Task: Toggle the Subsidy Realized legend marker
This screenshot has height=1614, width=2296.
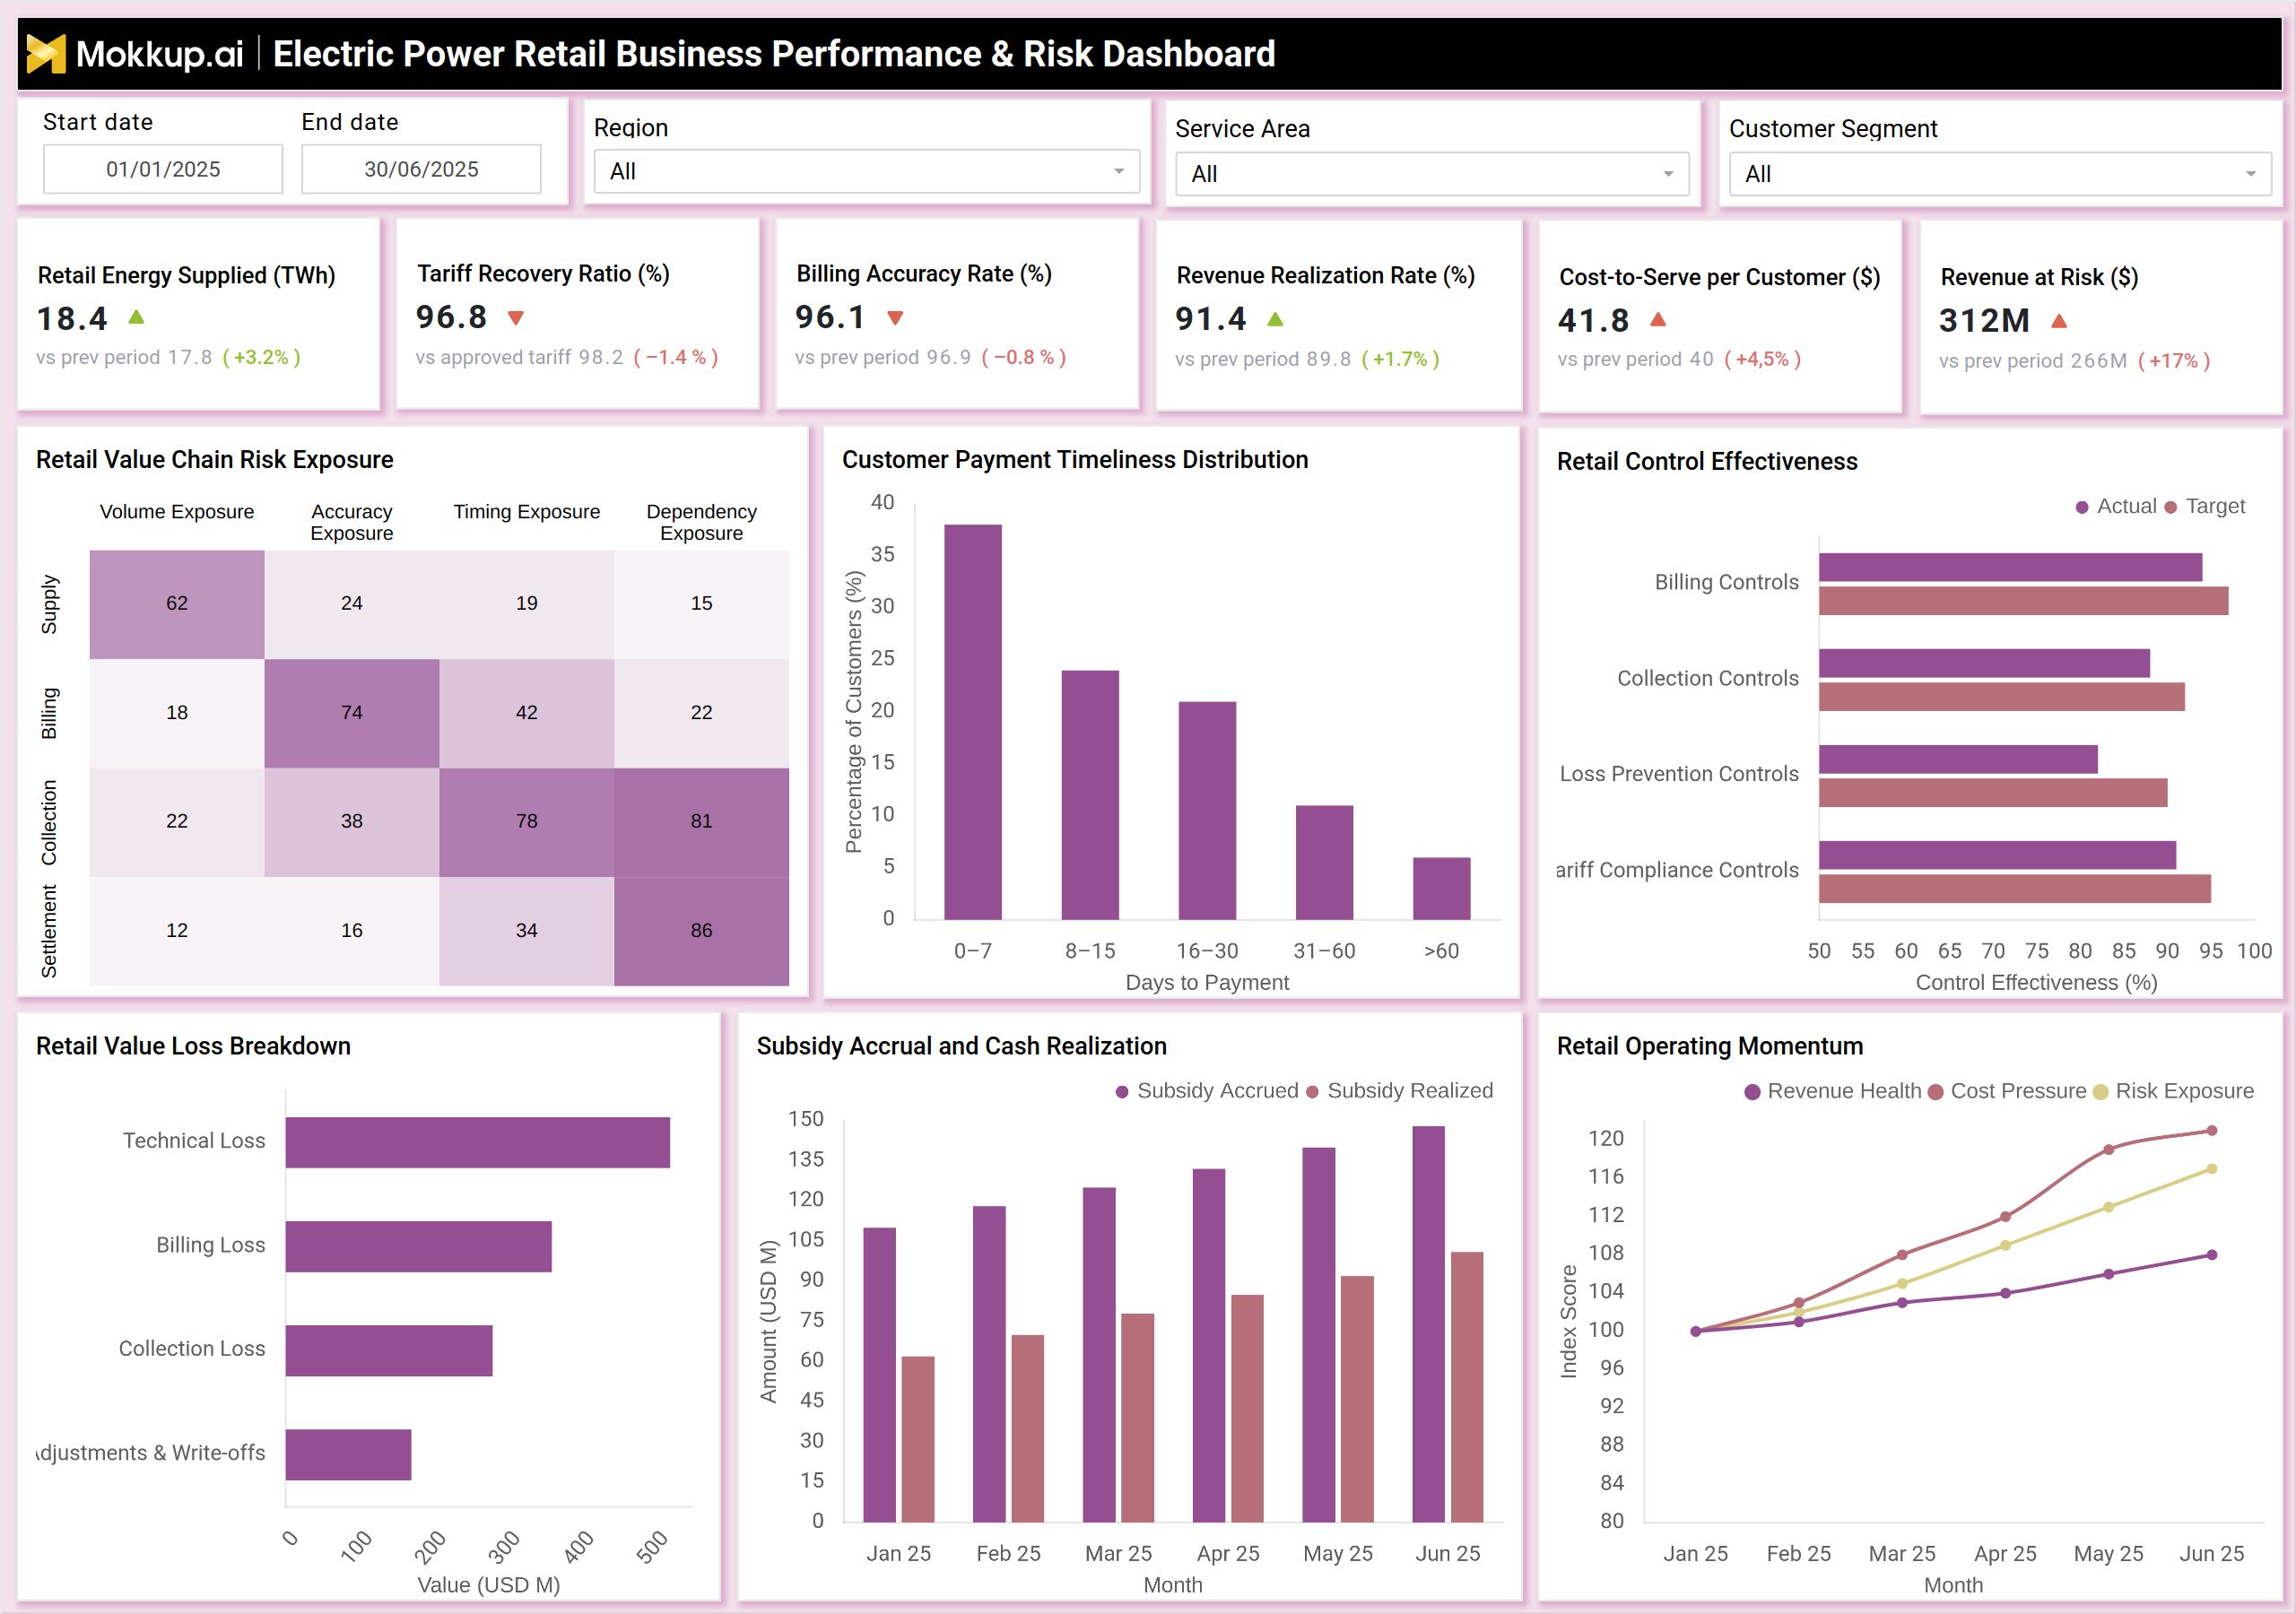Action: click(x=1312, y=1091)
